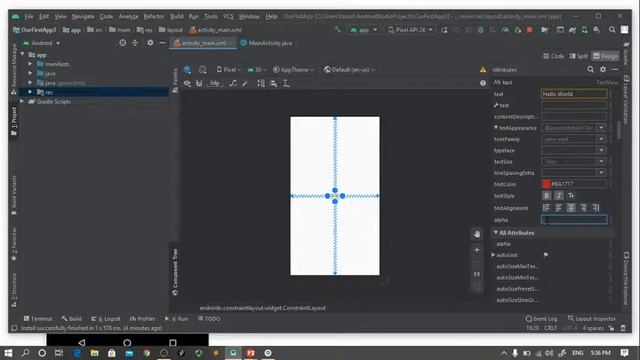The width and height of the screenshot is (640, 360).
Task: Switch to Code view mode
Action: click(x=553, y=56)
